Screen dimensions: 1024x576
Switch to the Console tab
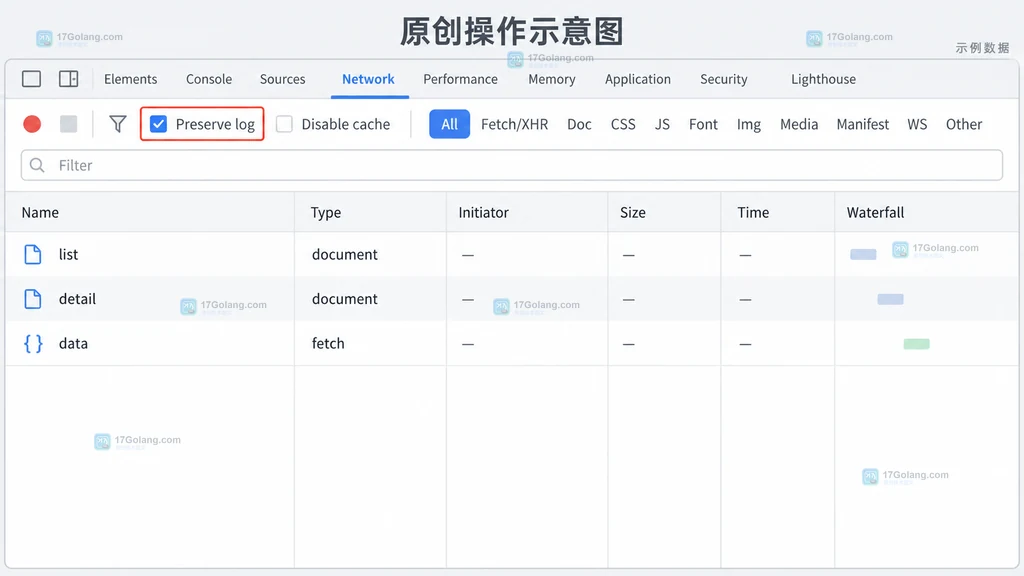tap(209, 79)
